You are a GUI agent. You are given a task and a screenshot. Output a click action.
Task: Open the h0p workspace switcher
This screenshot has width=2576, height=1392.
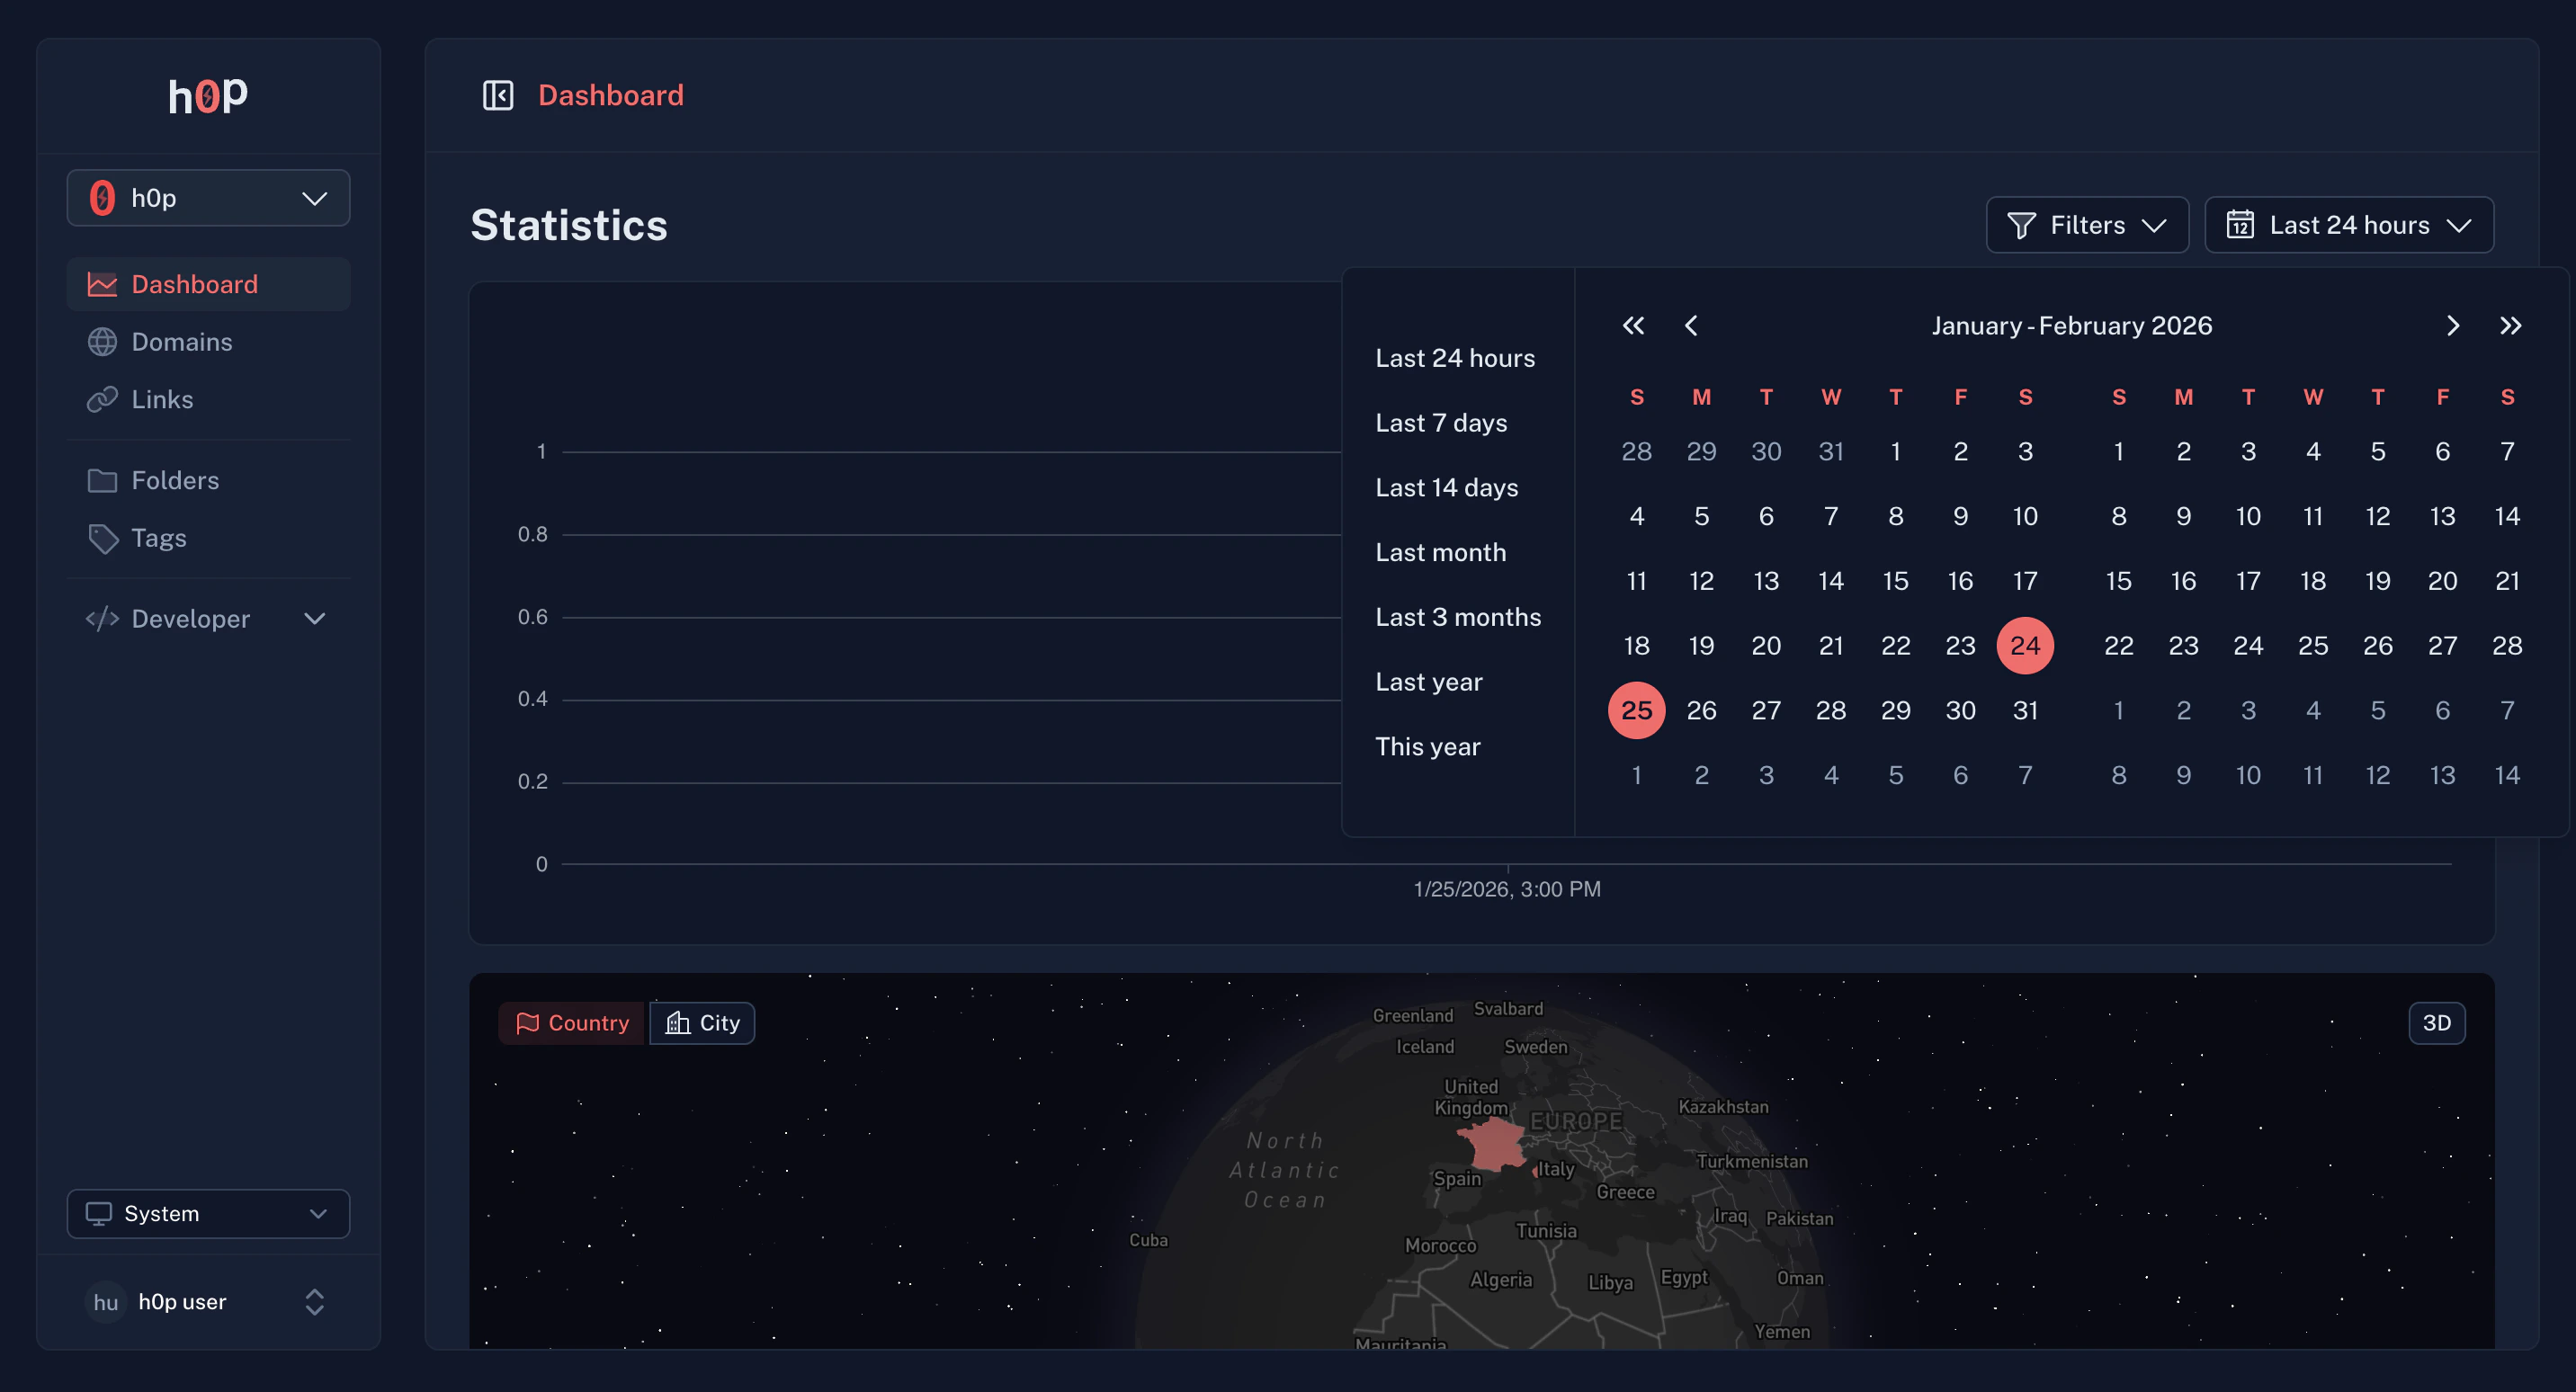click(208, 198)
